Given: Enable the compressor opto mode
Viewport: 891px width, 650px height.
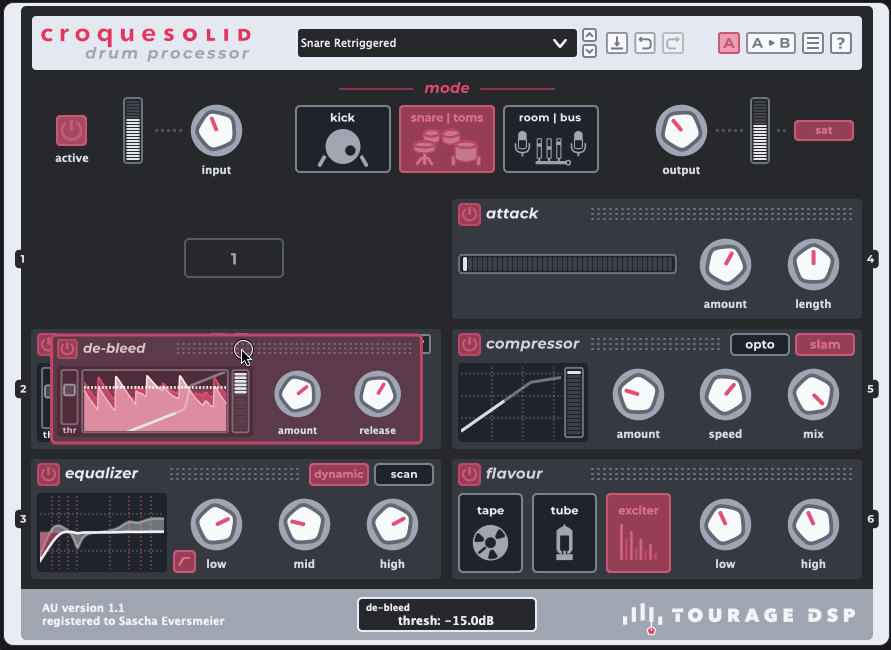Looking at the screenshot, I should pos(759,344).
